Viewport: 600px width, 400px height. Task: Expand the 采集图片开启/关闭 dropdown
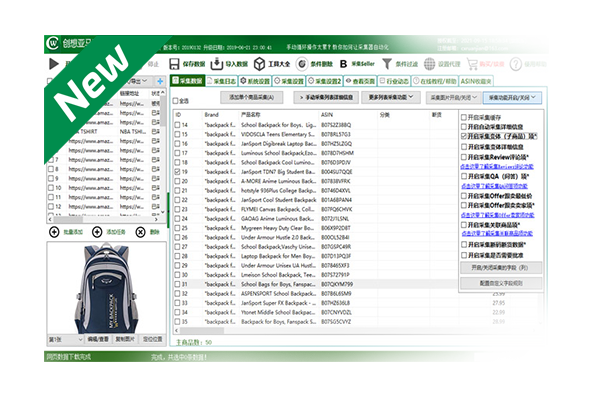pos(453,98)
